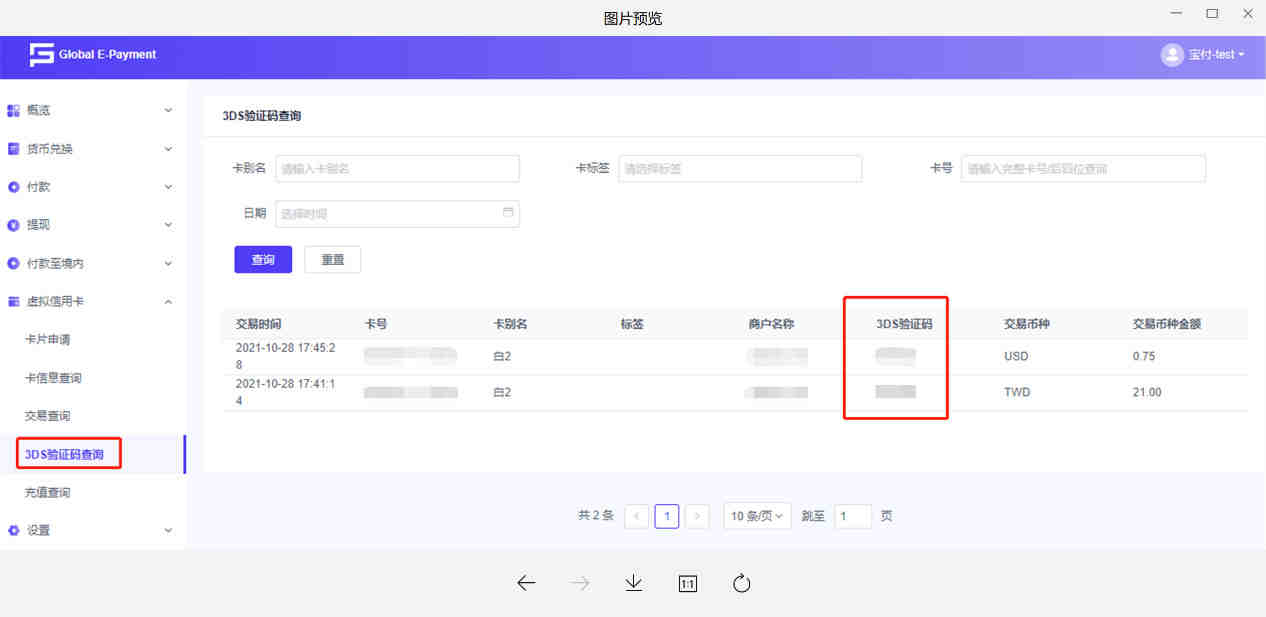Click the 设置 gear icon in sidebar
Screen dimensions: 1266x617
coord(14,531)
